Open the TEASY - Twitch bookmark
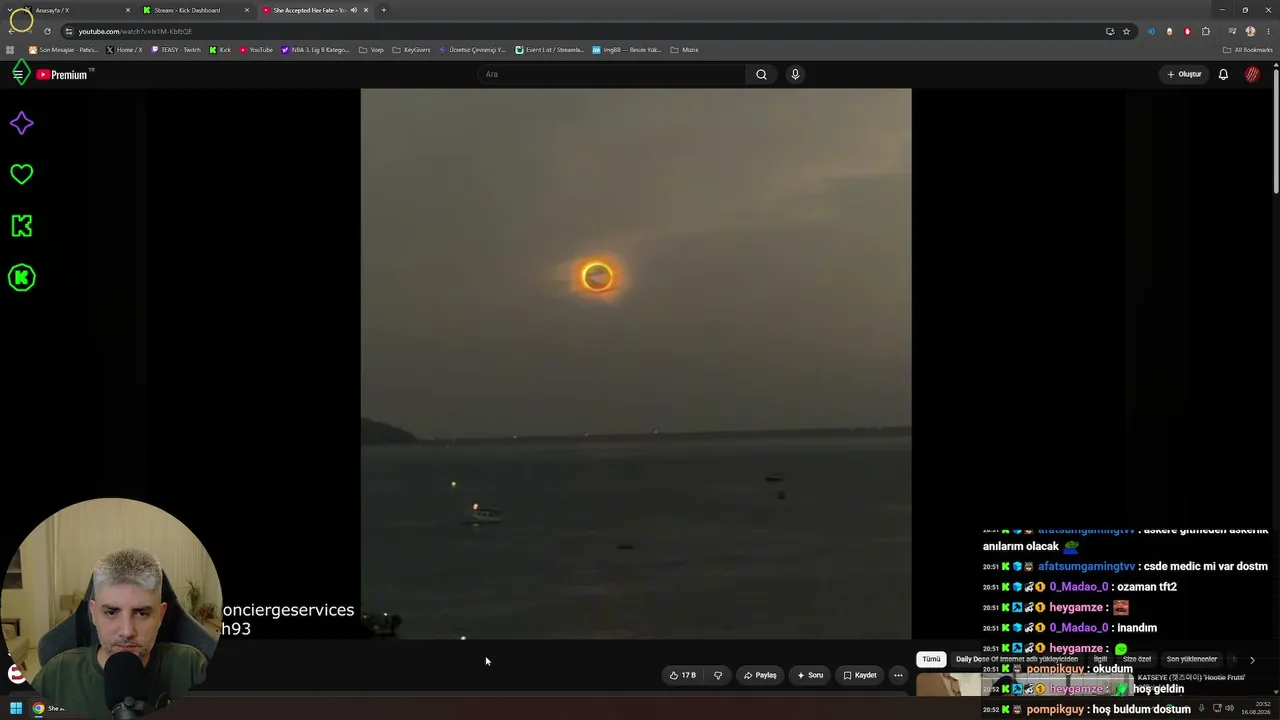The width and height of the screenshot is (1280, 720). point(176,50)
